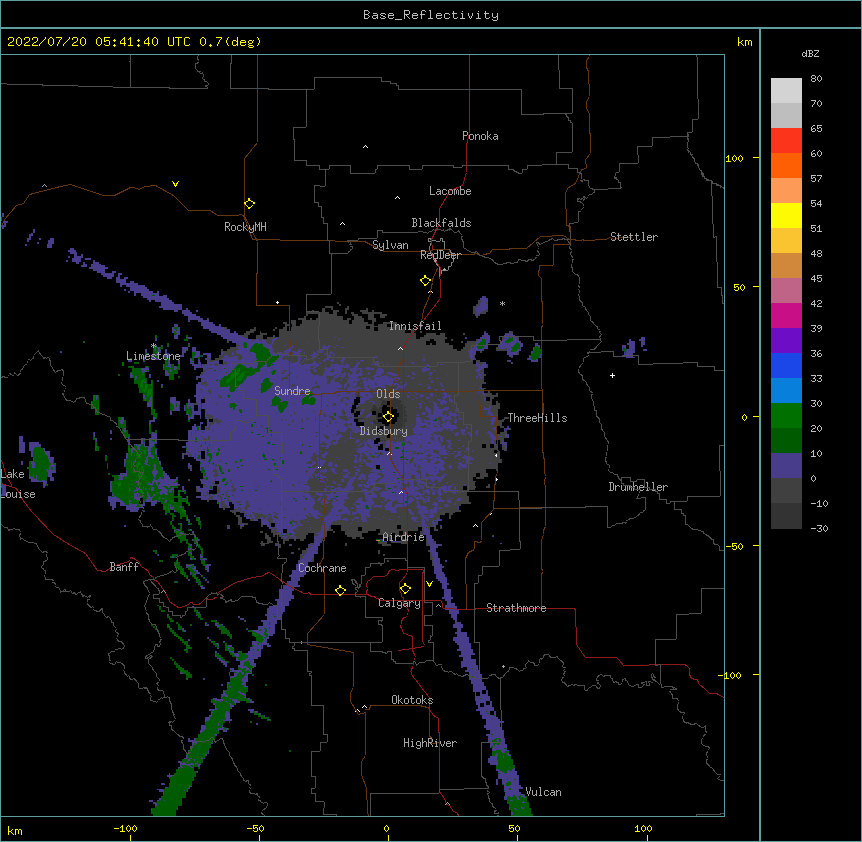Viewport: 862px width, 842px height.
Task: Click the dBZ legend heading
Action: [810, 54]
